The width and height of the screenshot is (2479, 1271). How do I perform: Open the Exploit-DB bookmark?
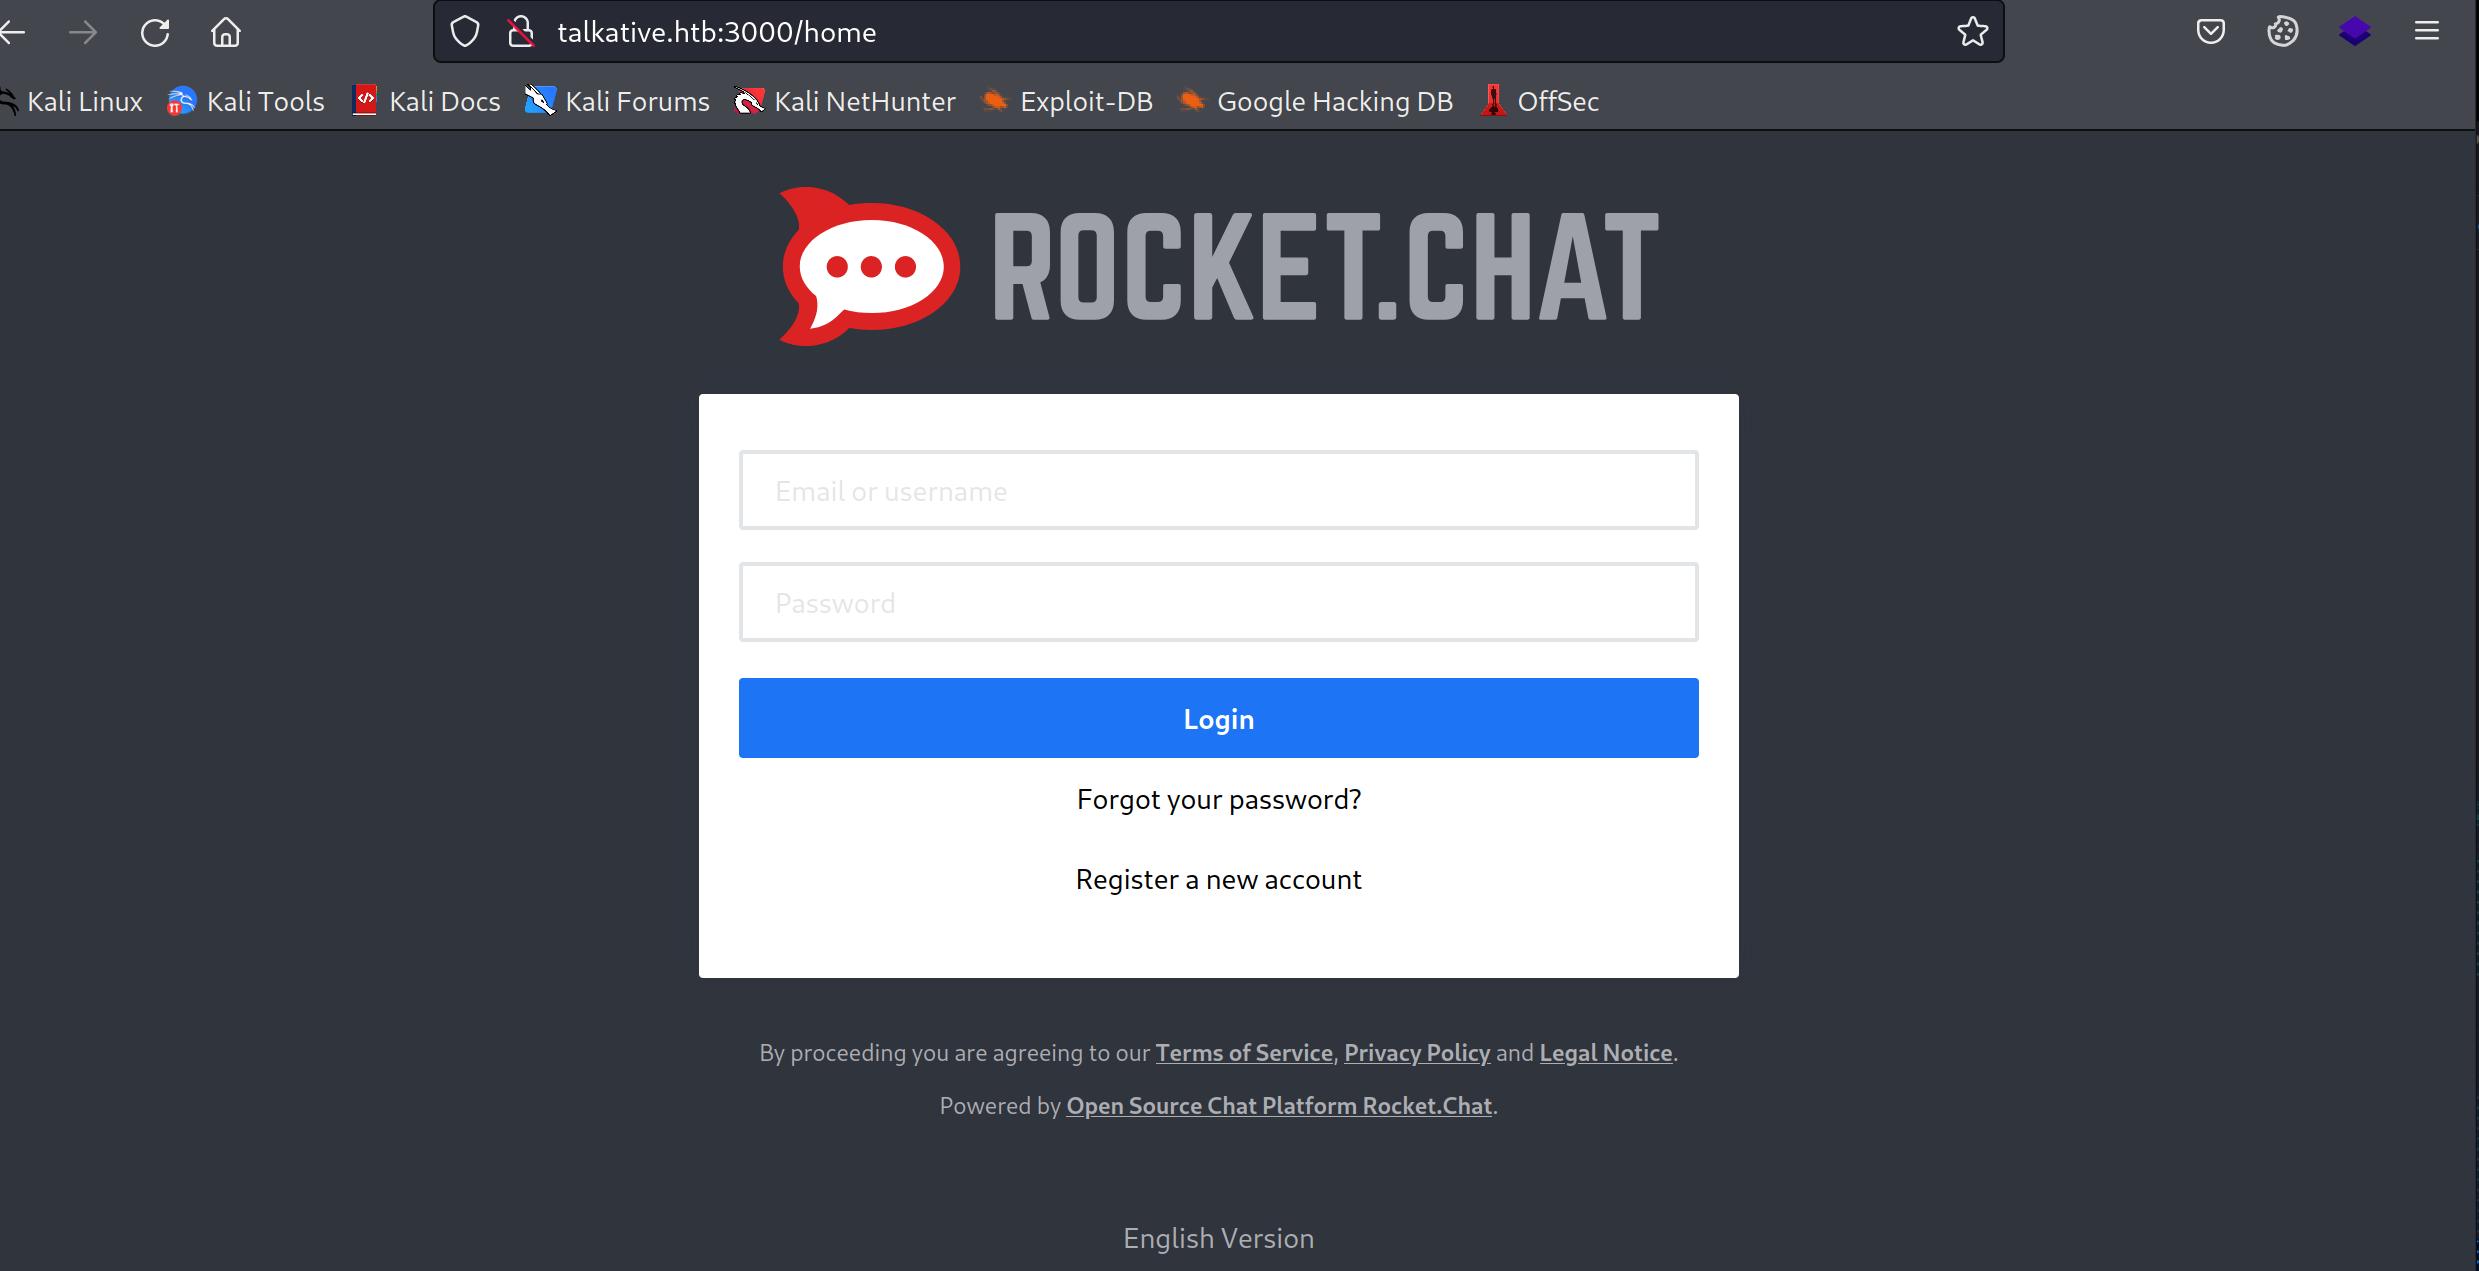tap(1067, 101)
